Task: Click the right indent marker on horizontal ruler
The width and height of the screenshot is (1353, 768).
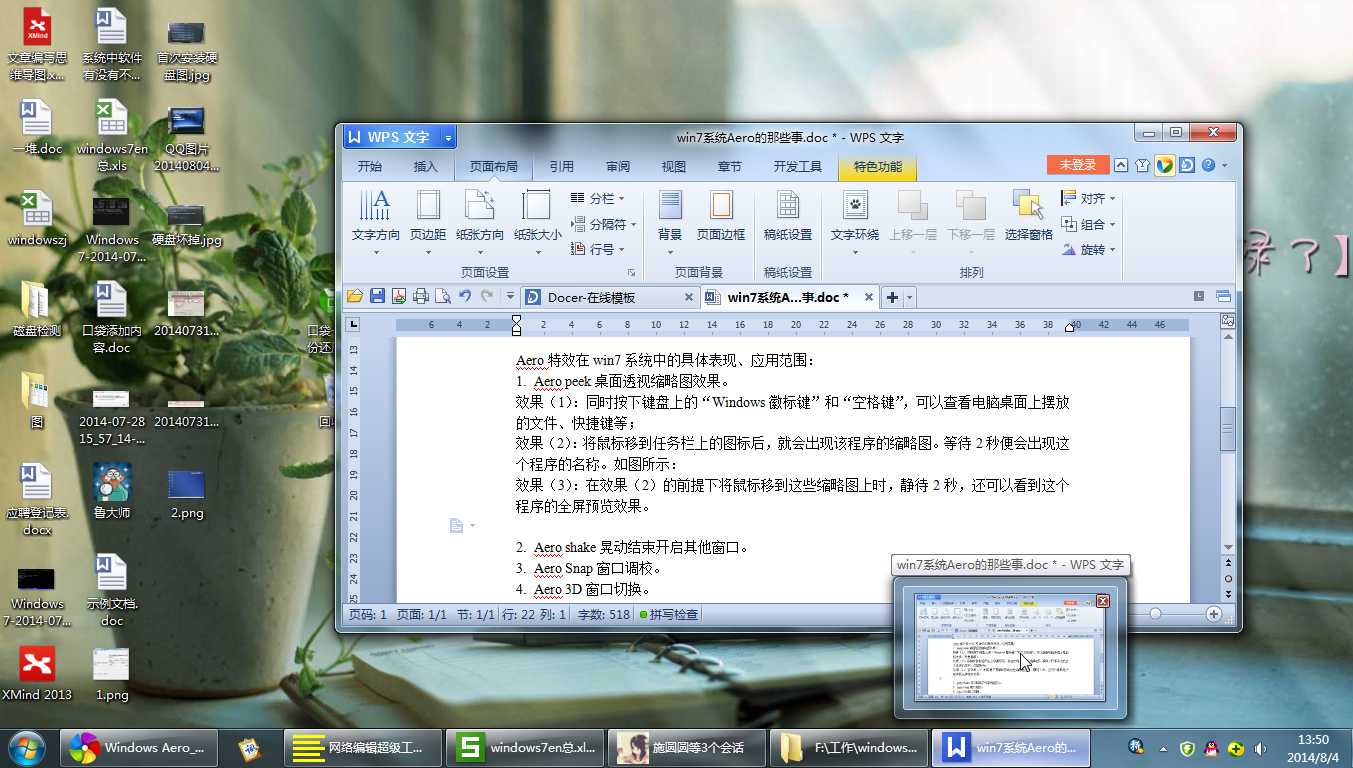Action: pyautogui.click(x=1070, y=326)
